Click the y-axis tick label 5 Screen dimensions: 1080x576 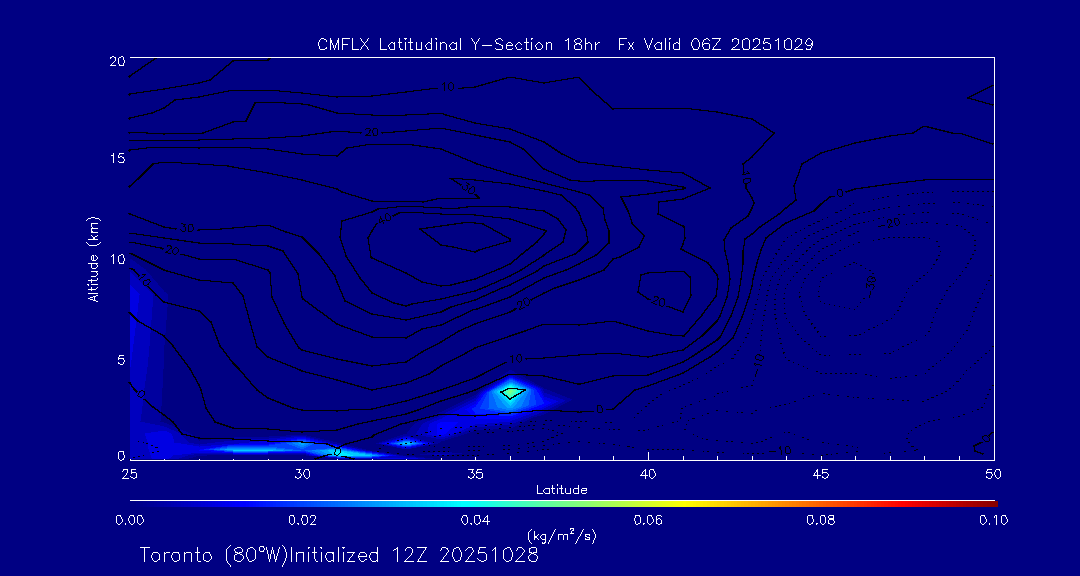pyautogui.click(x=121, y=360)
